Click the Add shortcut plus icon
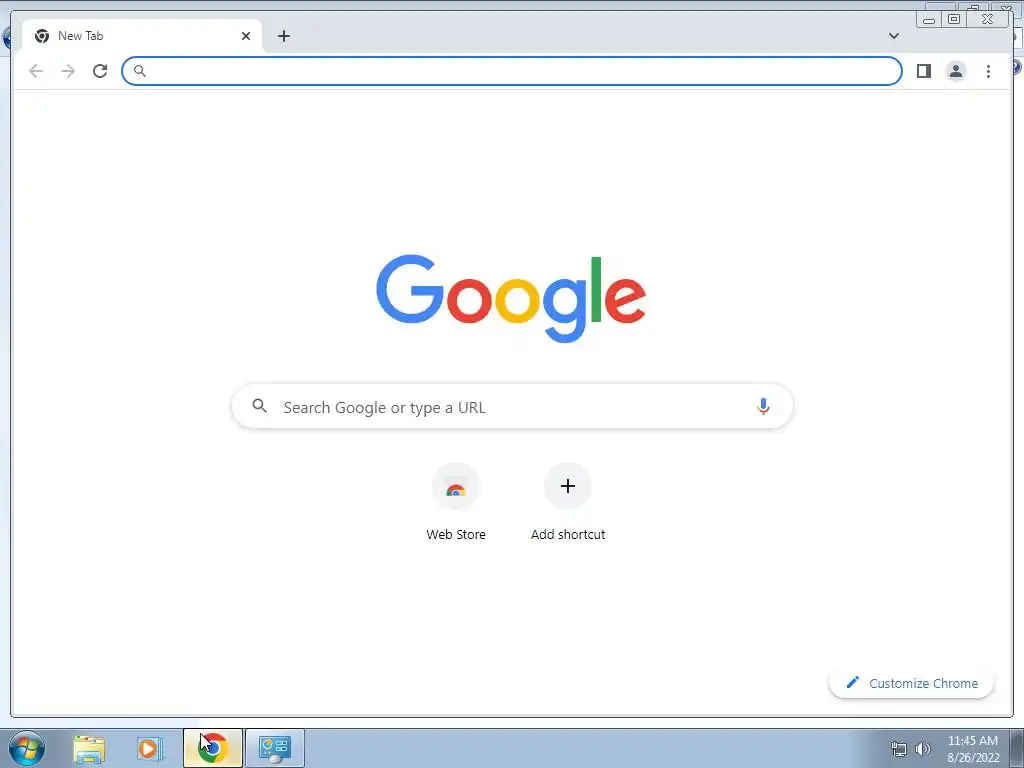Screen dimensions: 1024x768 point(568,487)
